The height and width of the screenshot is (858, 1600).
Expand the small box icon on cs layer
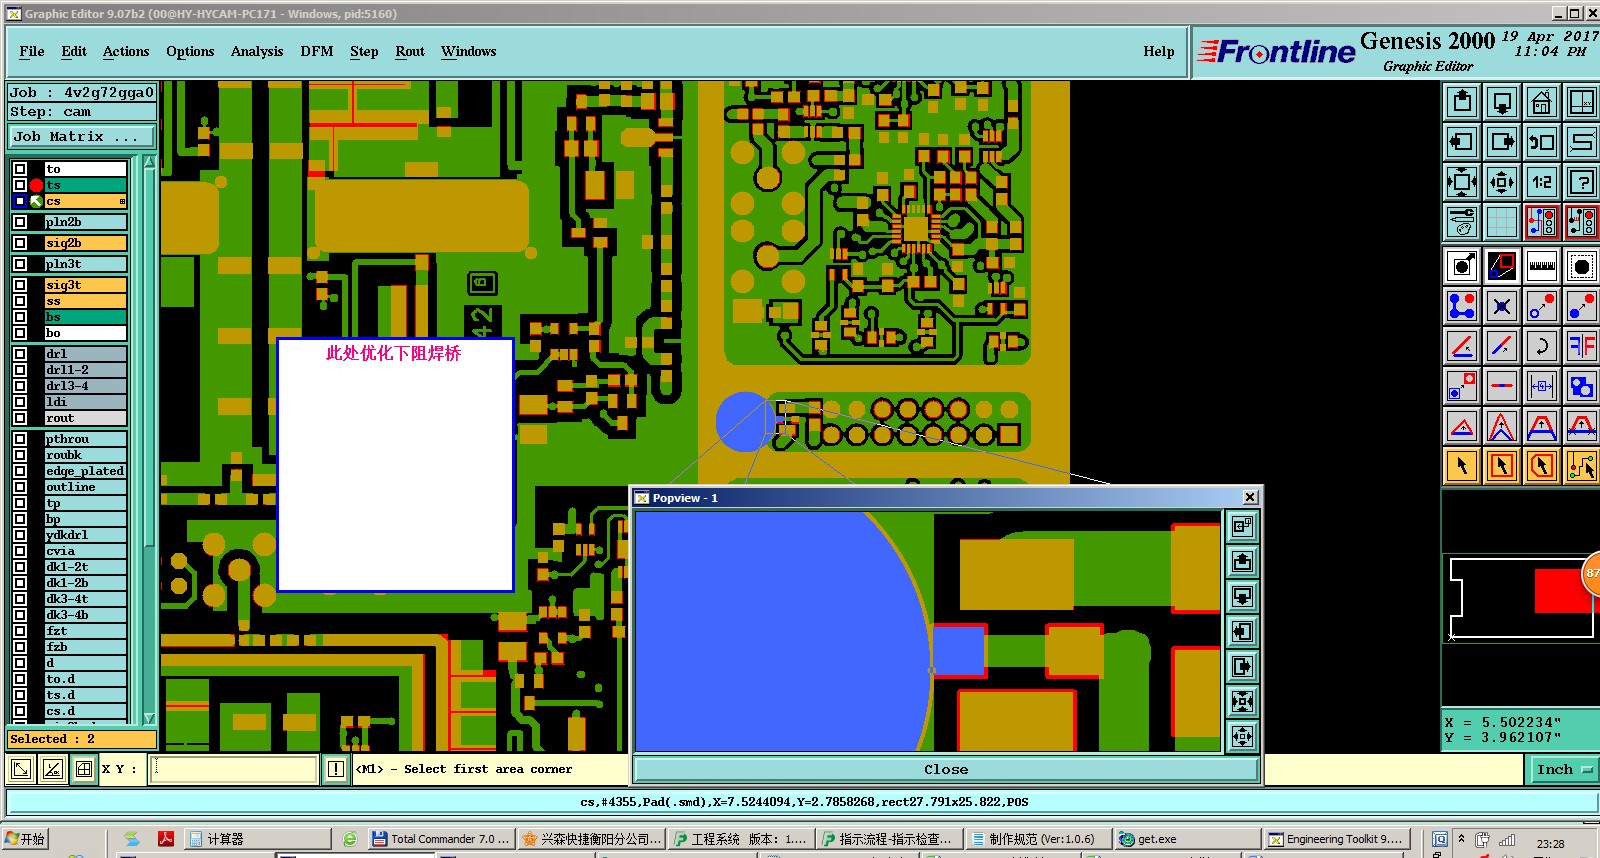pyautogui.click(x=122, y=201)
